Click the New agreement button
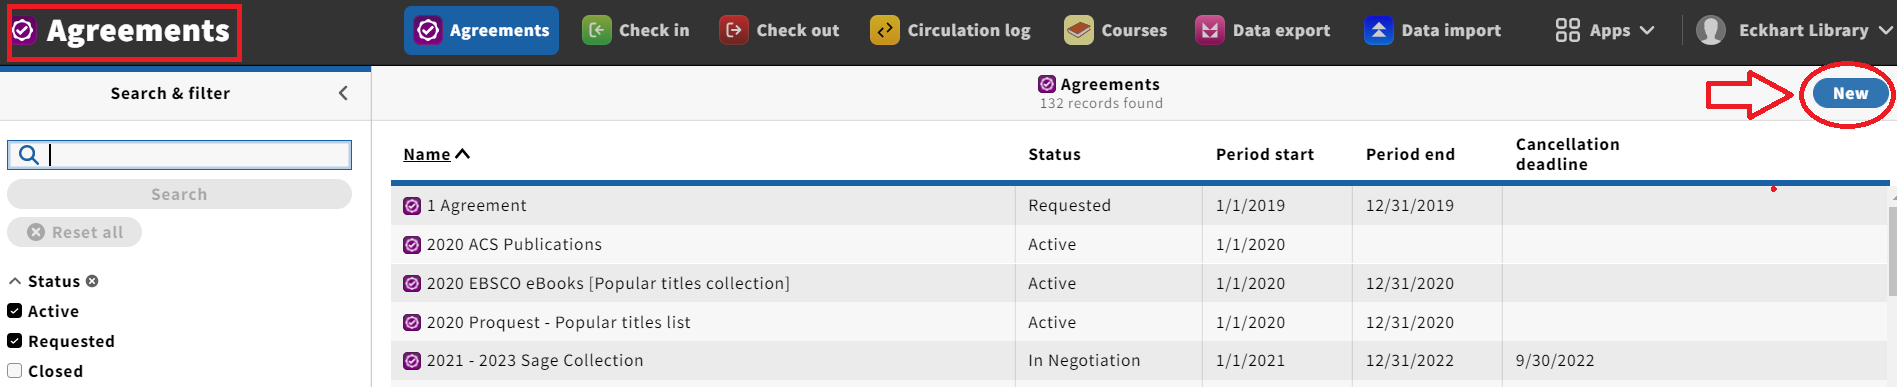 1849,93
